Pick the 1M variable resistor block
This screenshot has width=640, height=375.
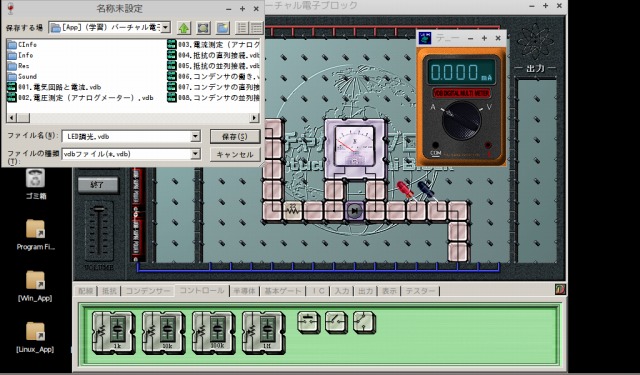click(x=263, y=332)
